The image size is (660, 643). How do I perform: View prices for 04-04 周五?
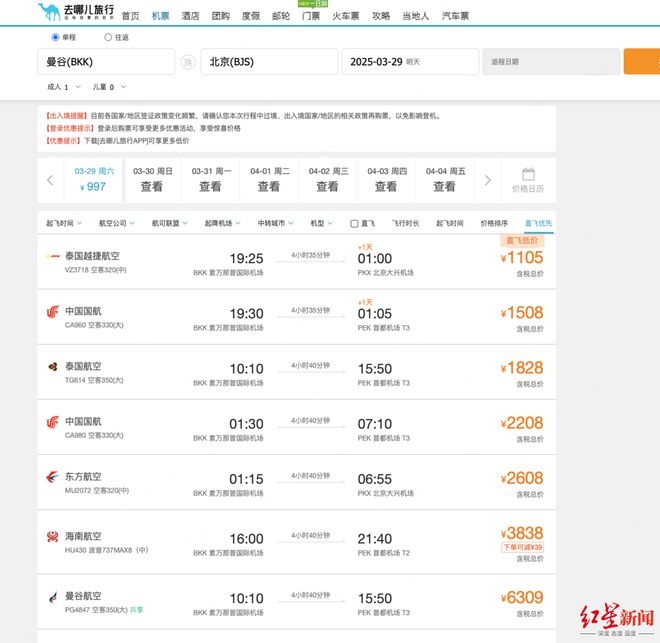tap(445, 180)
